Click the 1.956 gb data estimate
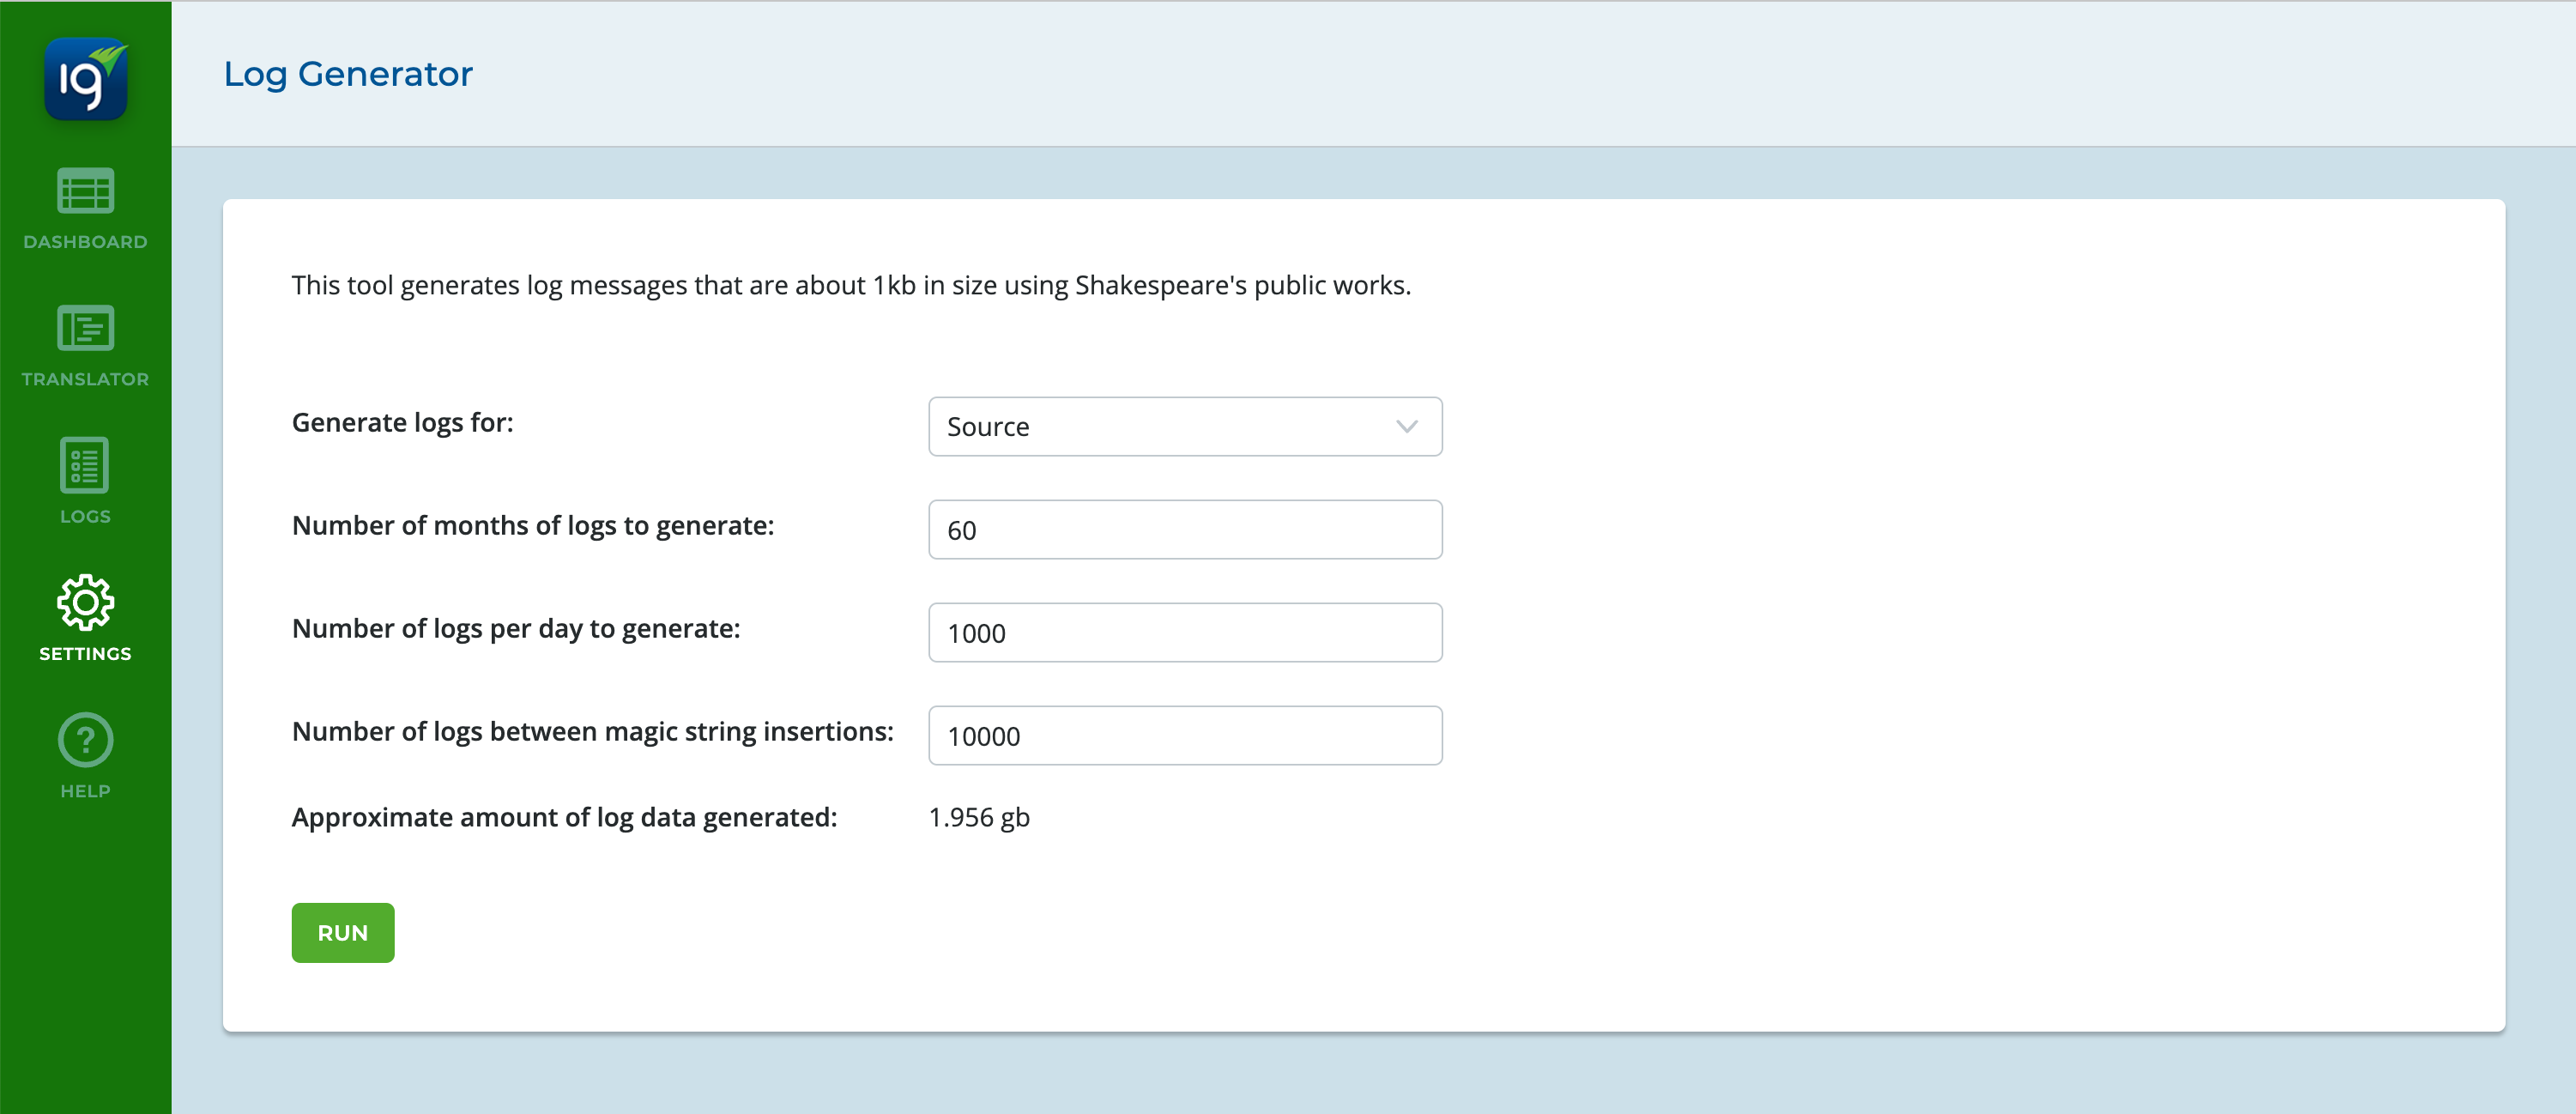The height and width of the screenshot is (1114, 2576). click(979, 818)
